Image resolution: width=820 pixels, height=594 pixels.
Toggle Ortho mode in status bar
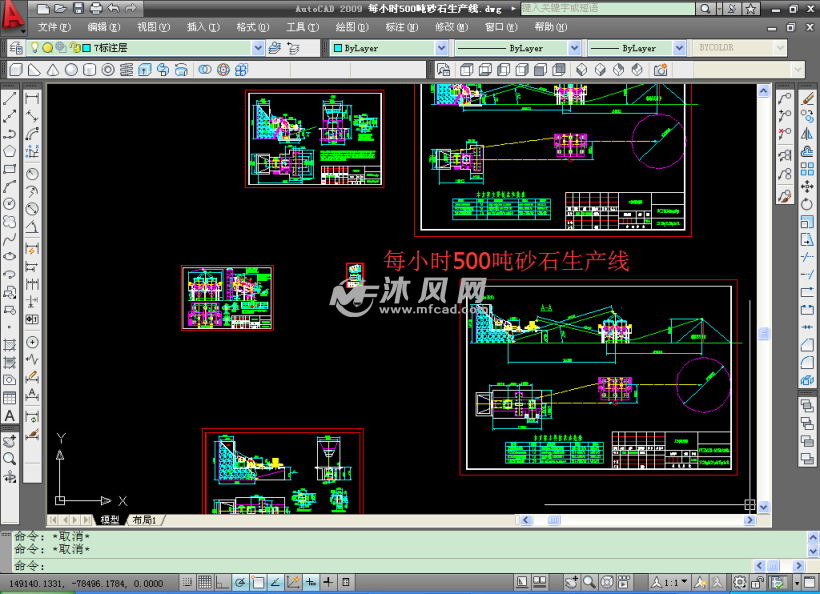click(x=223, y=582)
